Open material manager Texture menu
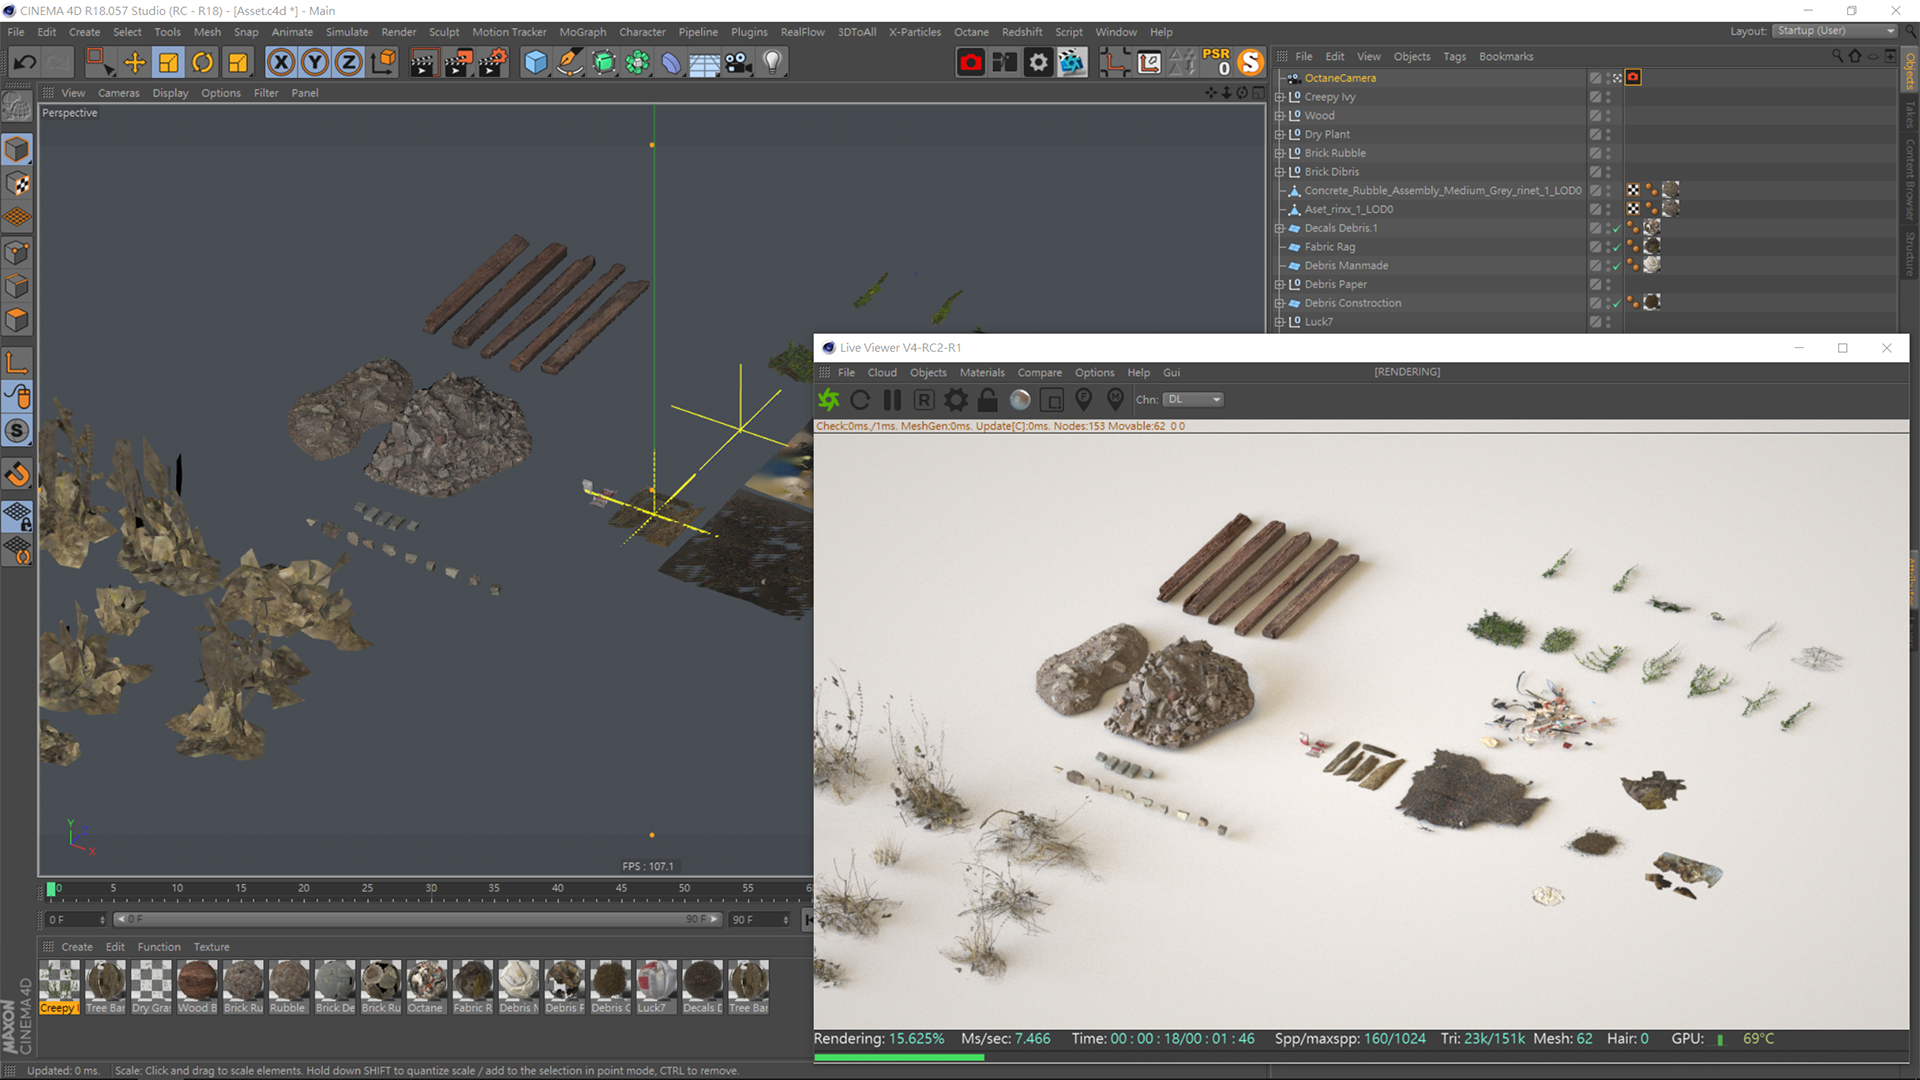Viewport: 1920px width, 1080px height. tap(211, 947)
